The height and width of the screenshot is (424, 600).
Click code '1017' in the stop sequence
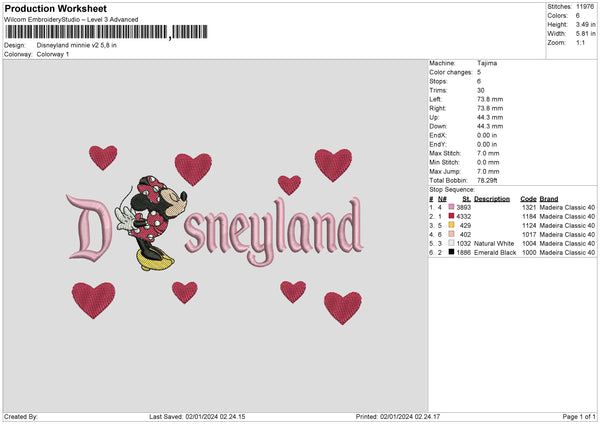coord(529,235)
